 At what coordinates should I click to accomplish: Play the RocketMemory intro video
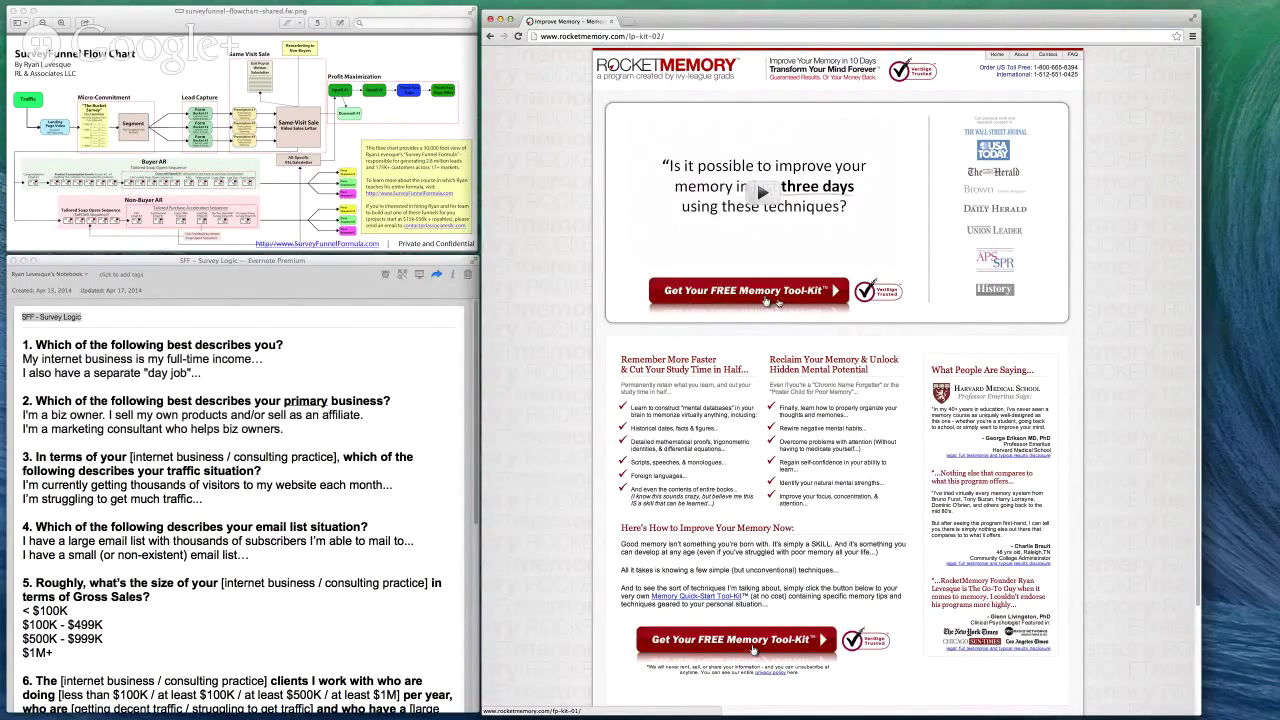[762, 192]
